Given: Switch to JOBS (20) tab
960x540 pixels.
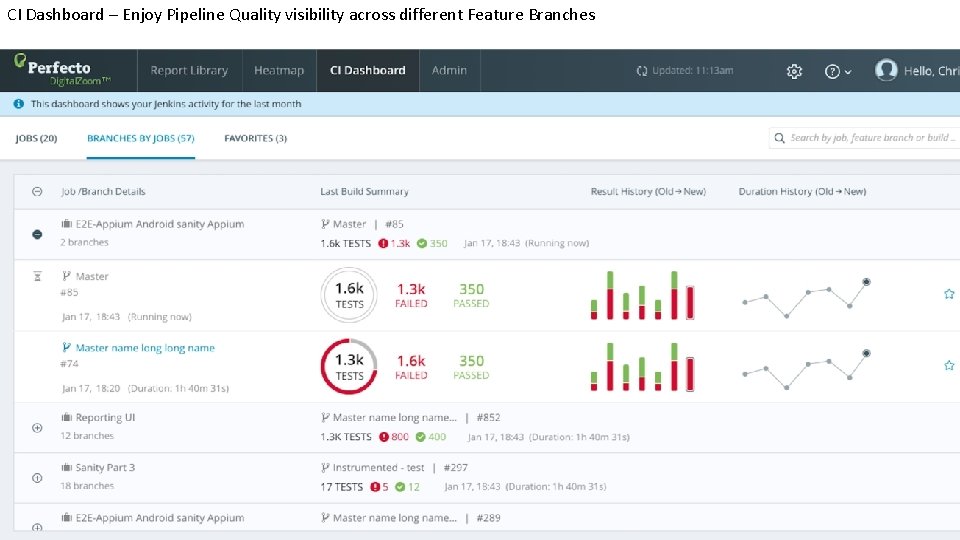Looking at the screenshot, I should [36, 138].
